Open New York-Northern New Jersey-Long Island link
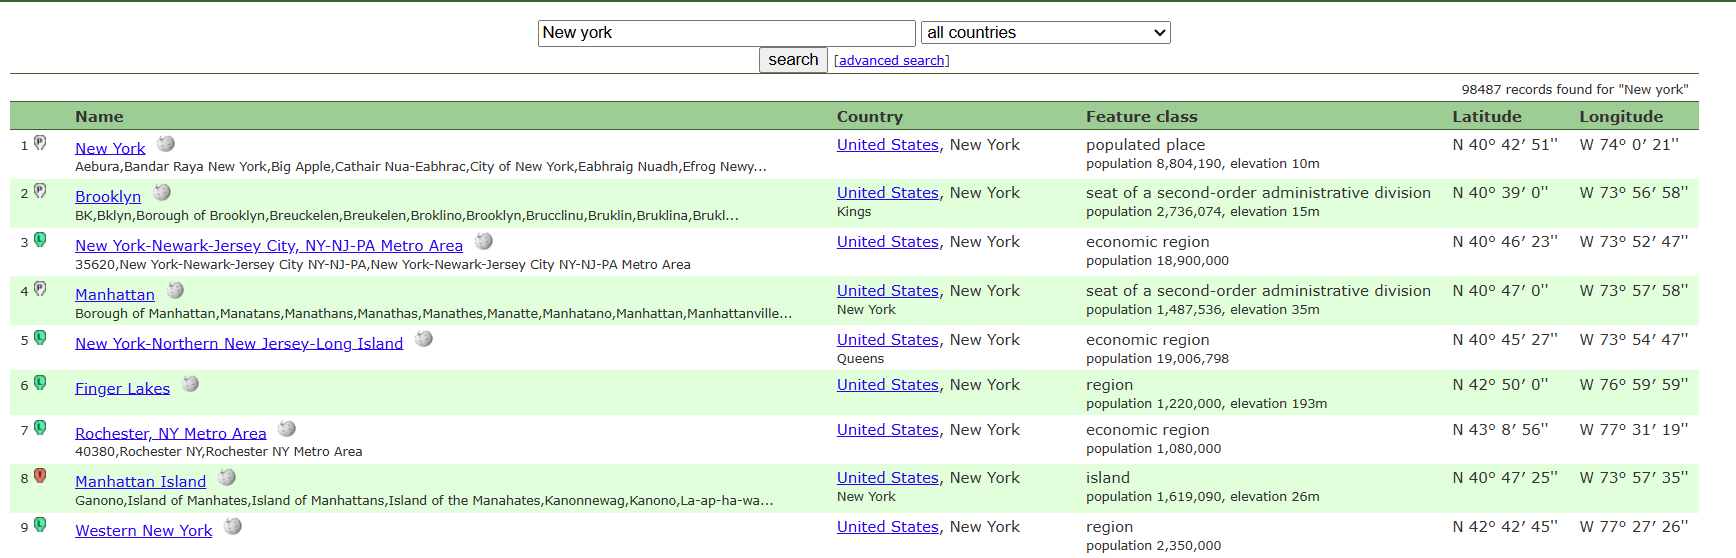 click(x=239, y=344)
